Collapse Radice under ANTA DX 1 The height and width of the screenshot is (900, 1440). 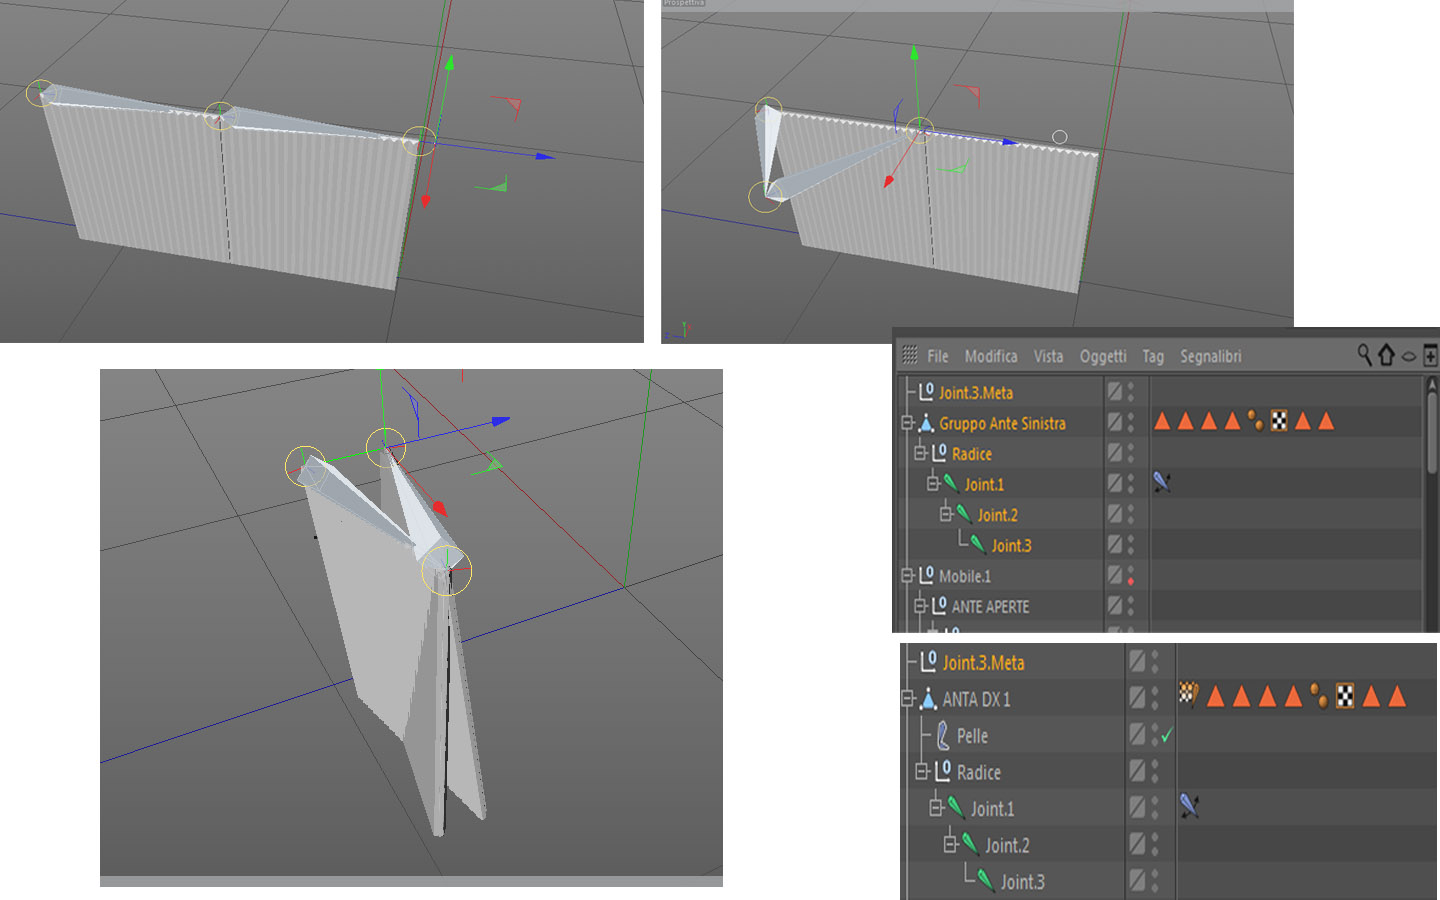coord(922,772)
